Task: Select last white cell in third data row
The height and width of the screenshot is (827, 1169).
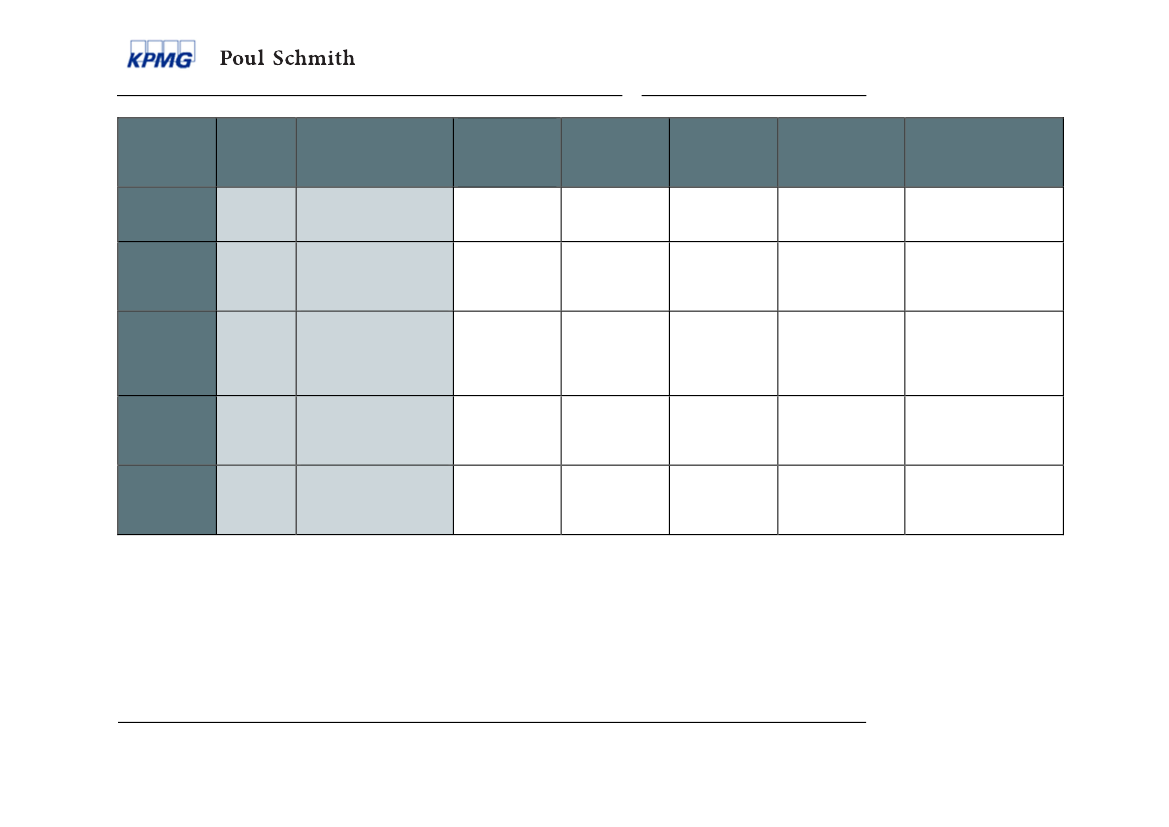Action: pos(984,353)
